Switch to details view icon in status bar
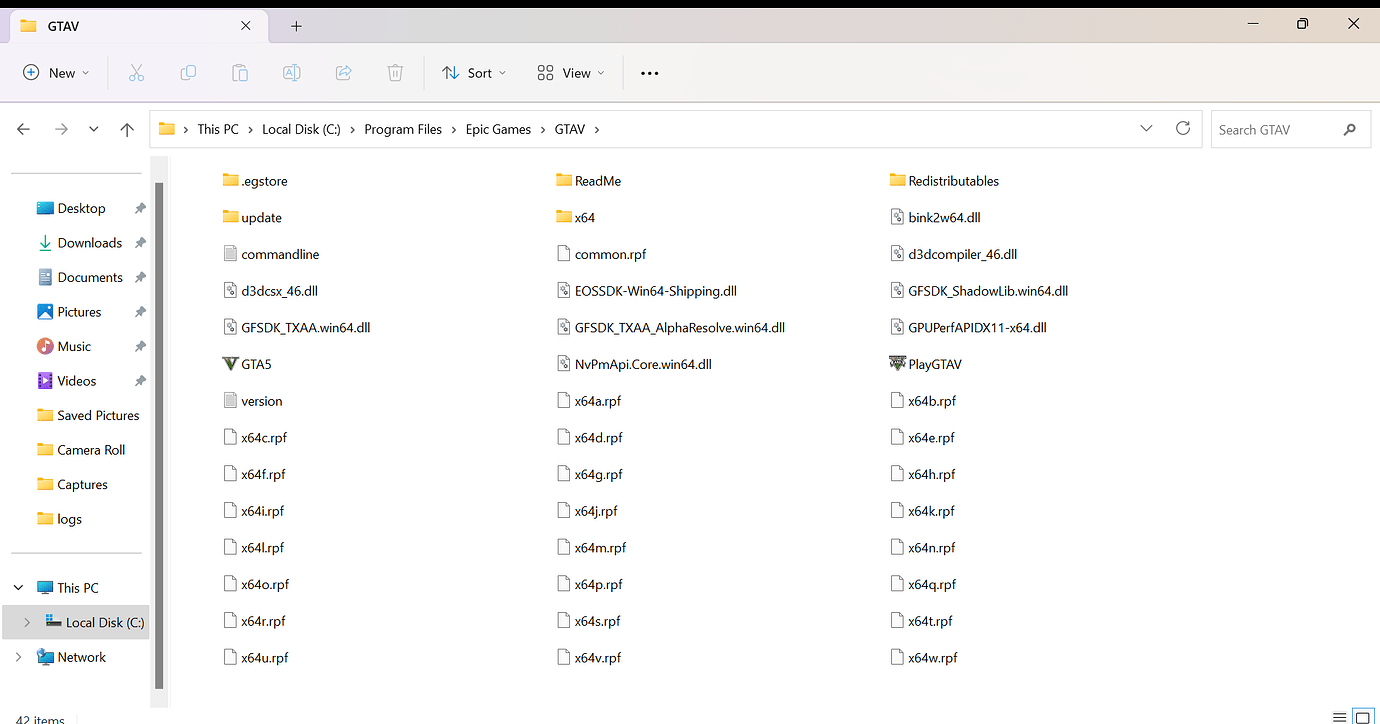 (1340, 717)
